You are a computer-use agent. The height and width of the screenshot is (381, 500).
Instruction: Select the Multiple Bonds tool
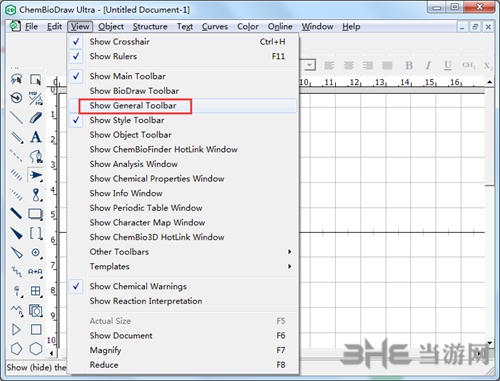[x=16, y=137]
